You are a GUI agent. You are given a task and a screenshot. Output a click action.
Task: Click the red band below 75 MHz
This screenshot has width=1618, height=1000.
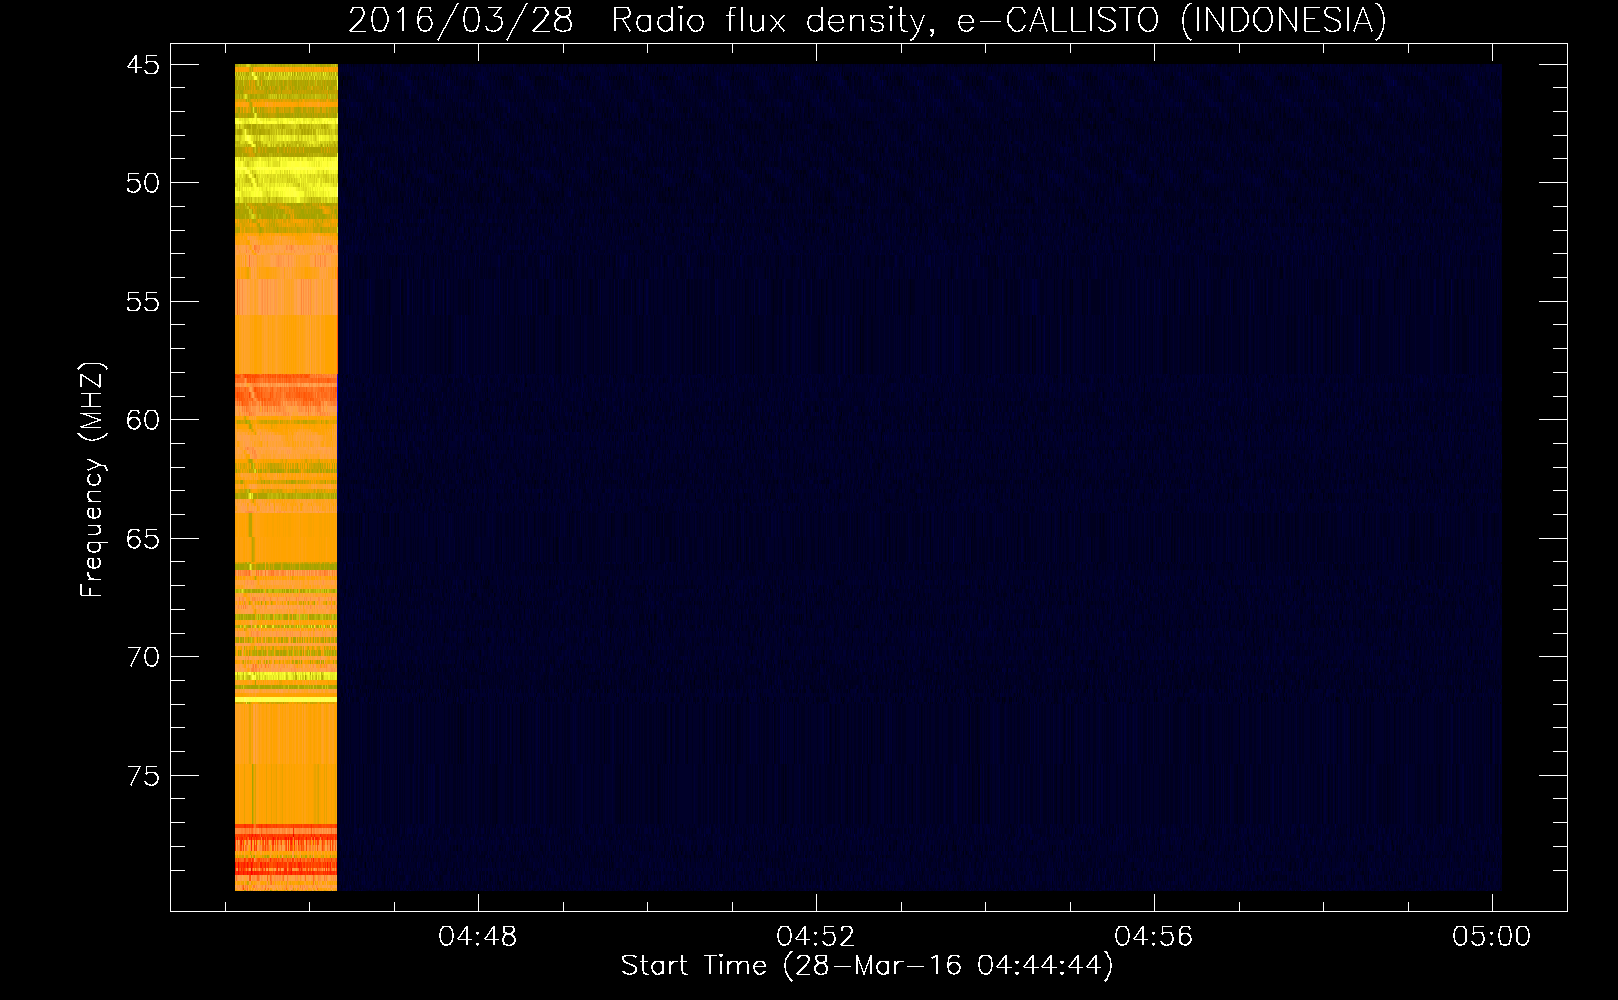point(286,850)
